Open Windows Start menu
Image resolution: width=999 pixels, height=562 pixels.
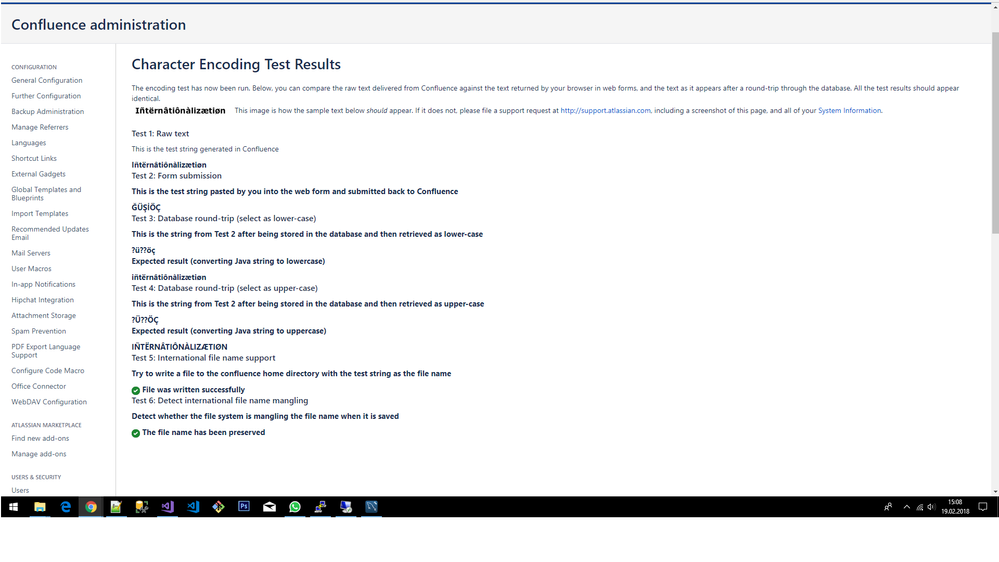pos(13,507)
